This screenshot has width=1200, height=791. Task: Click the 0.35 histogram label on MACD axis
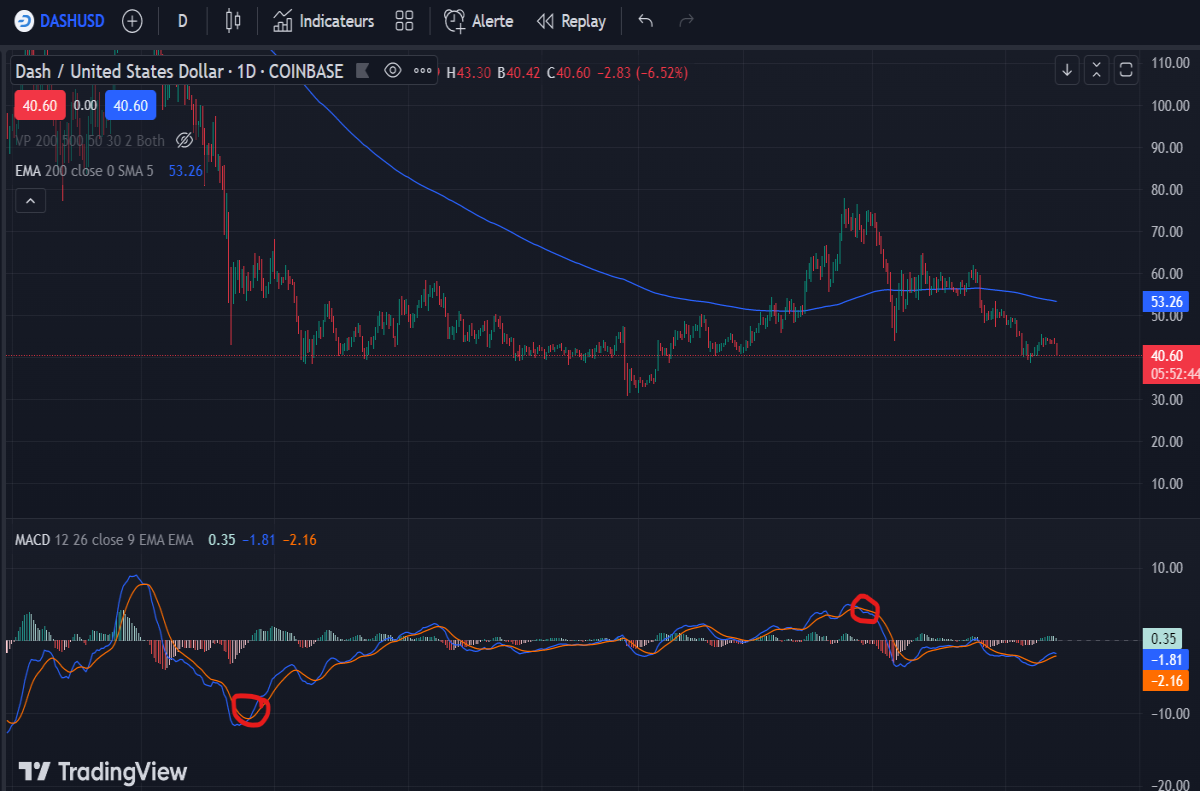[1162, 639]
